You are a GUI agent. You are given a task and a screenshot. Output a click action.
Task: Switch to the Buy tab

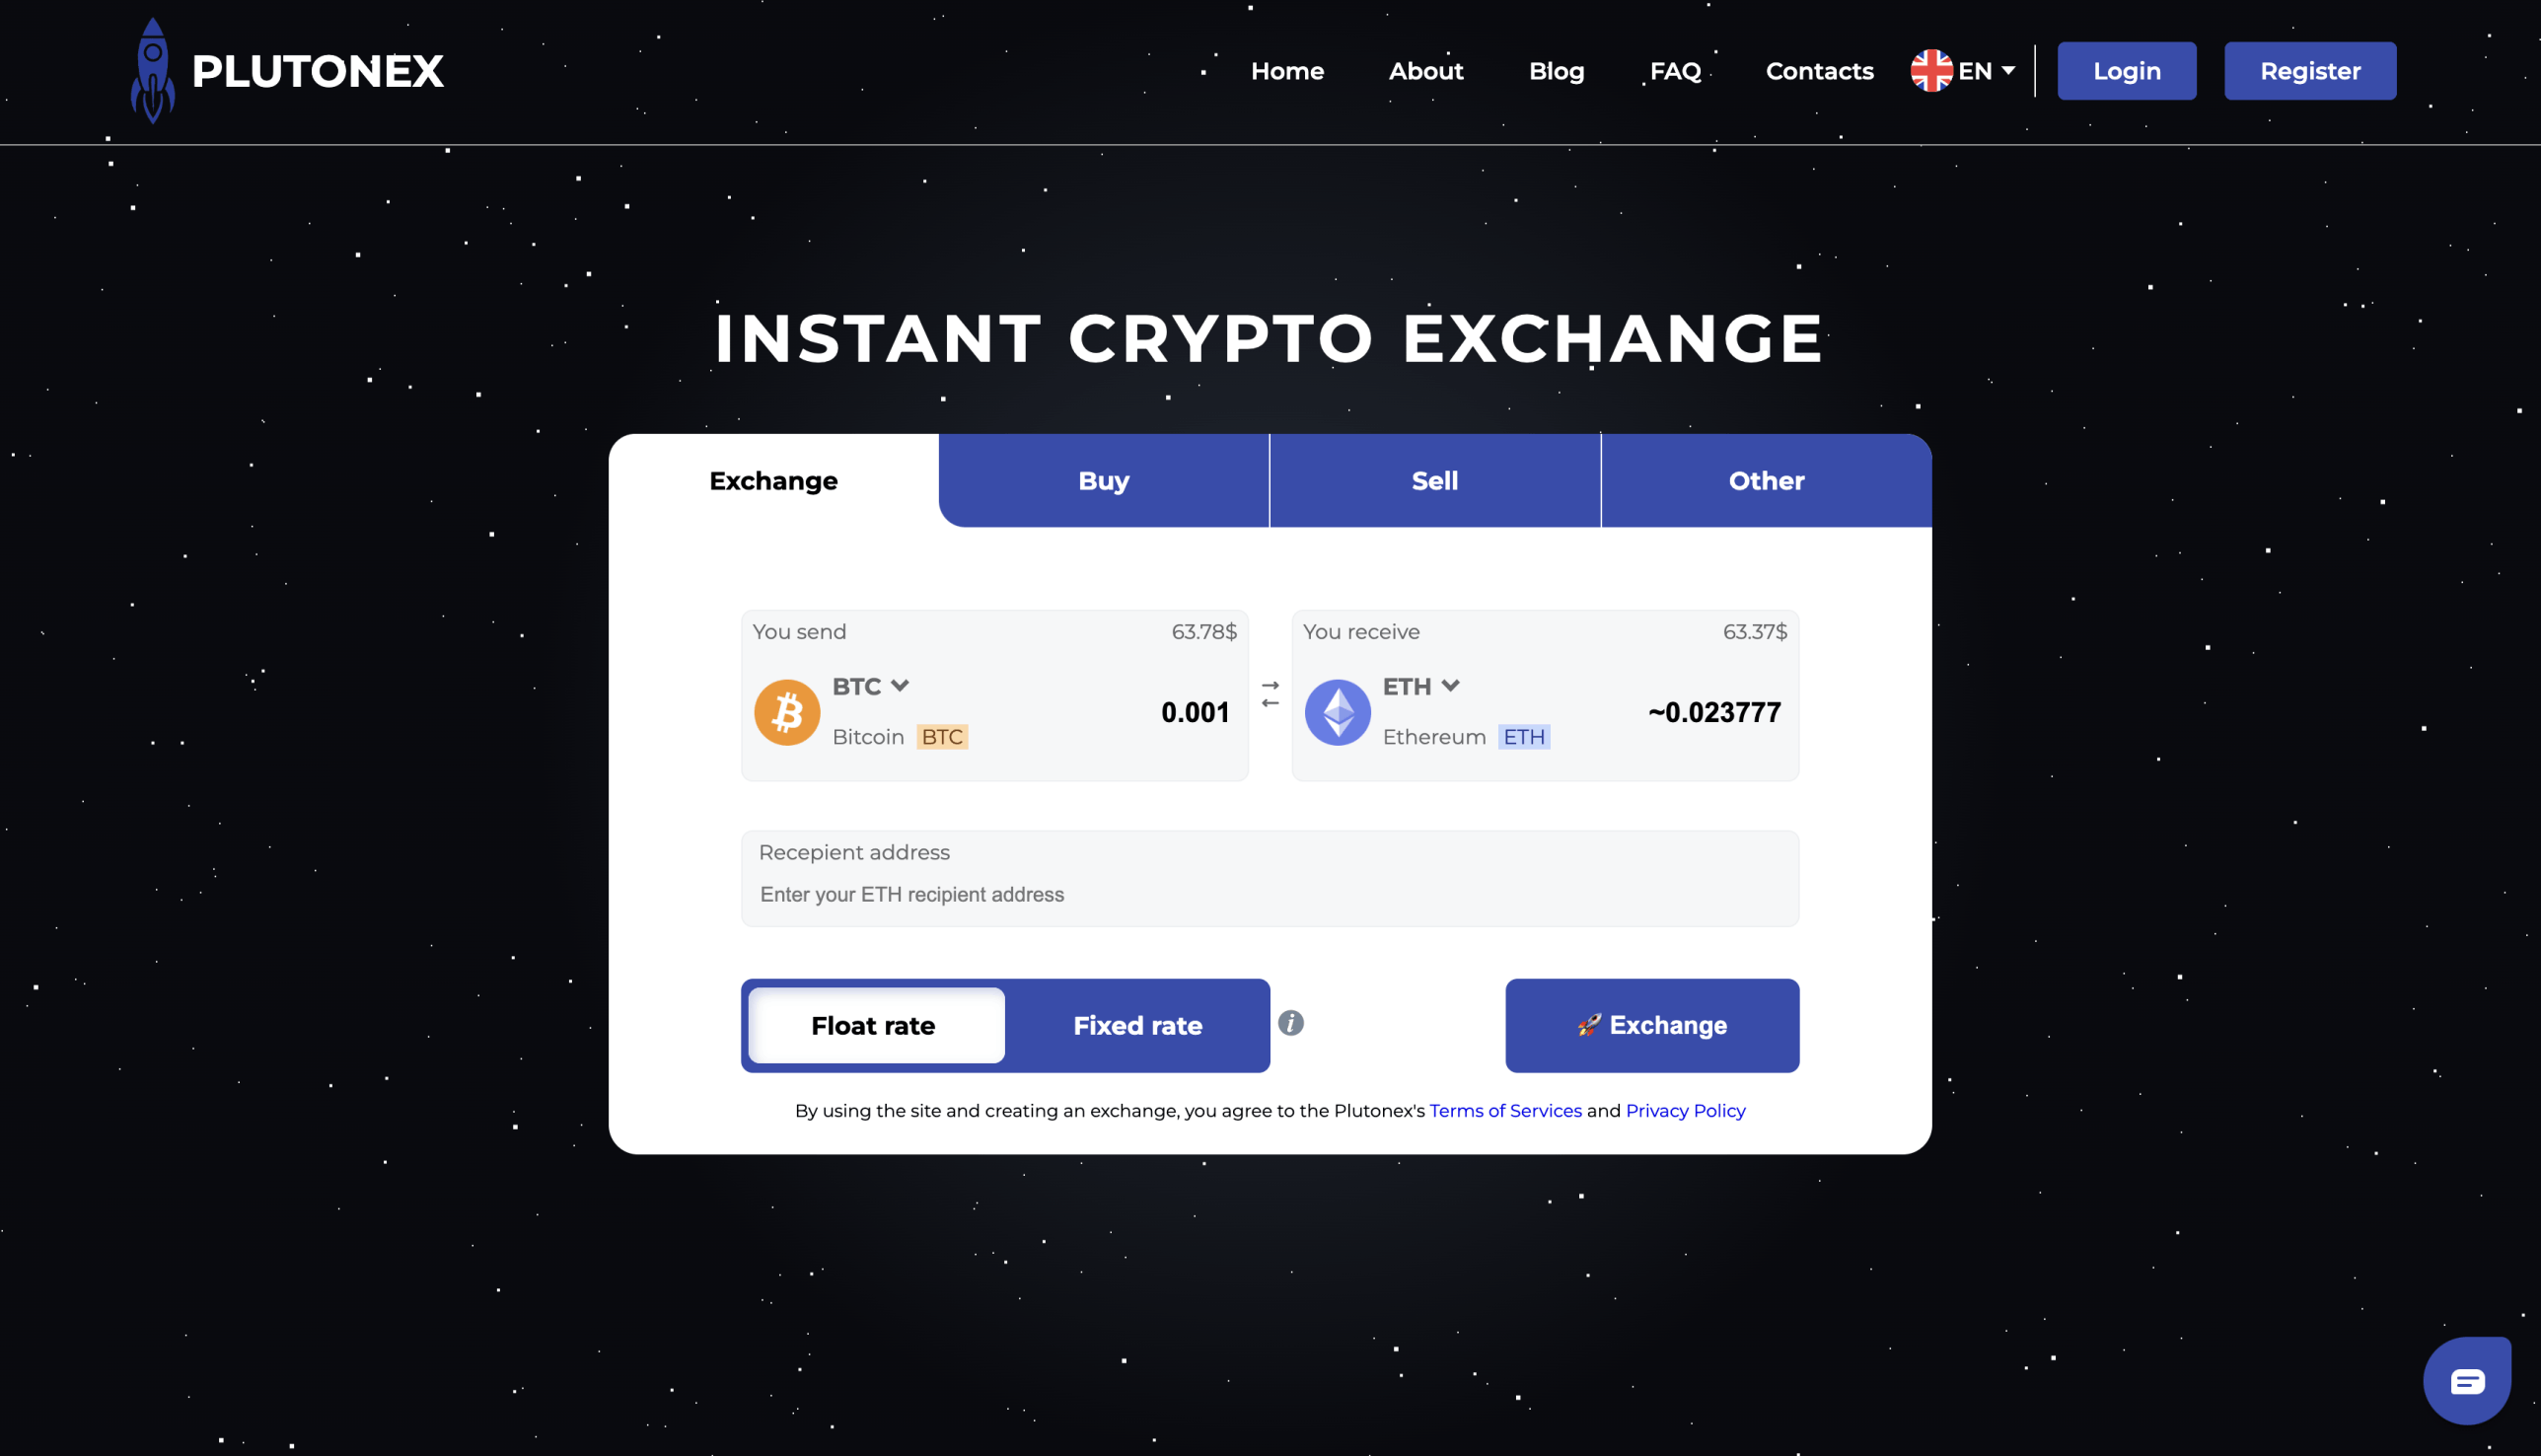(1103, 480)
